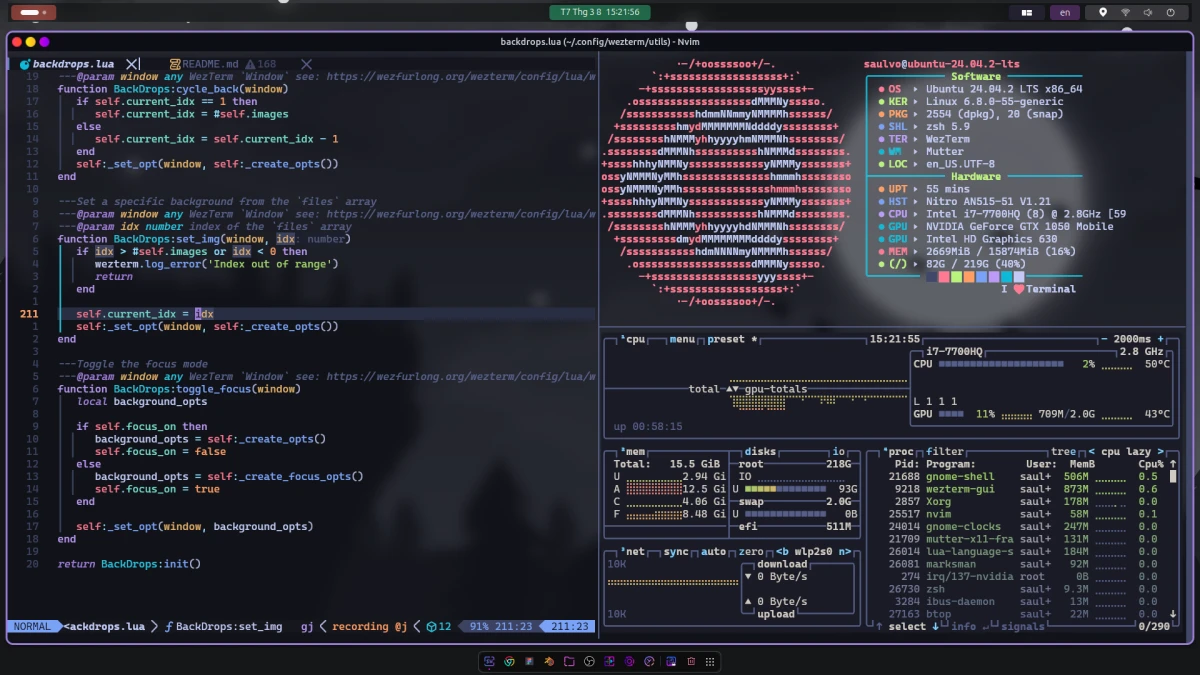Launch OBS Studio from the dock
Screen dimensions: 1200x675
pyautogui.click(x=588, y=661)
